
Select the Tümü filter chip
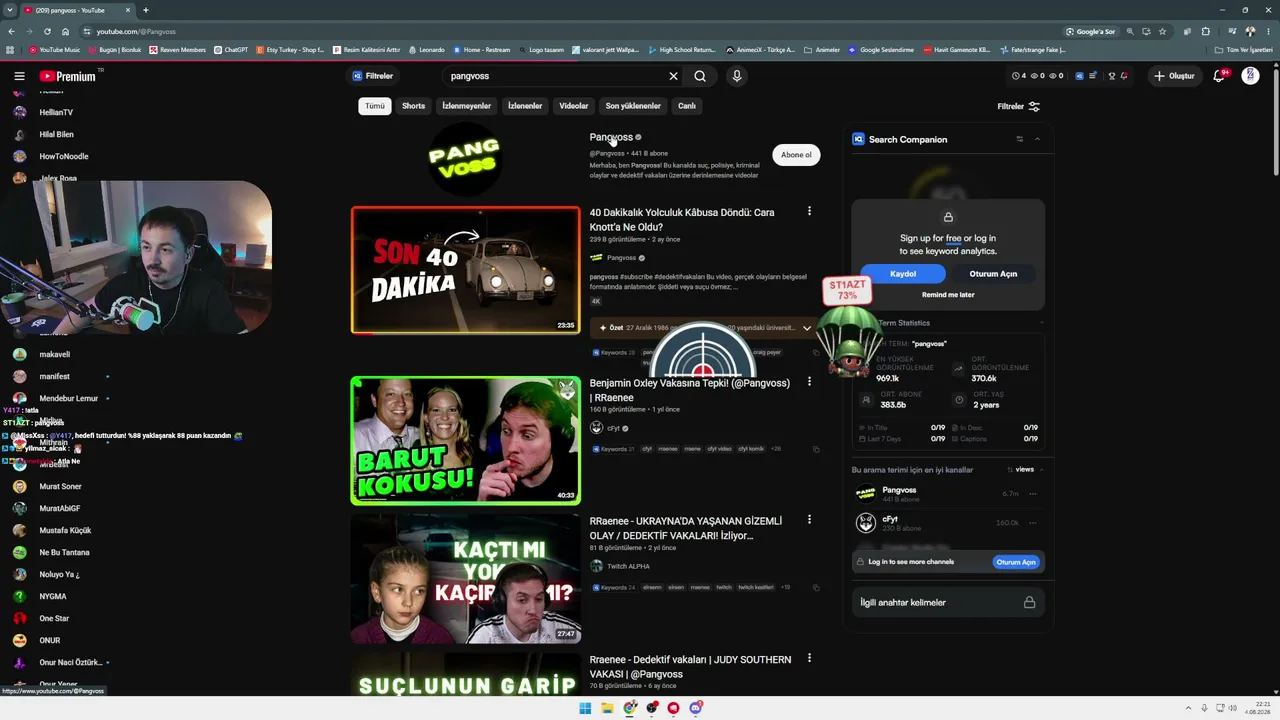375,106
